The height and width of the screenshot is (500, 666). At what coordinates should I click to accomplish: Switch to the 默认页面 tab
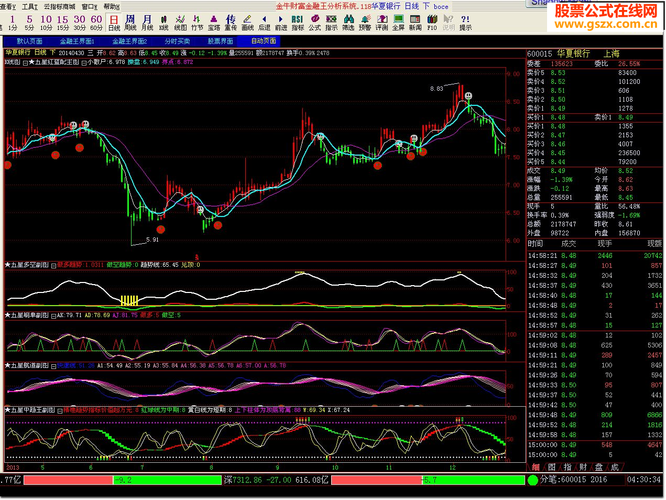(x=29, y=41)
